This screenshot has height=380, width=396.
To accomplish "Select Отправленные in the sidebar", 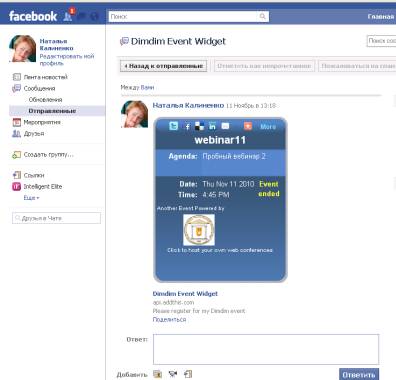I will point(52,111).
